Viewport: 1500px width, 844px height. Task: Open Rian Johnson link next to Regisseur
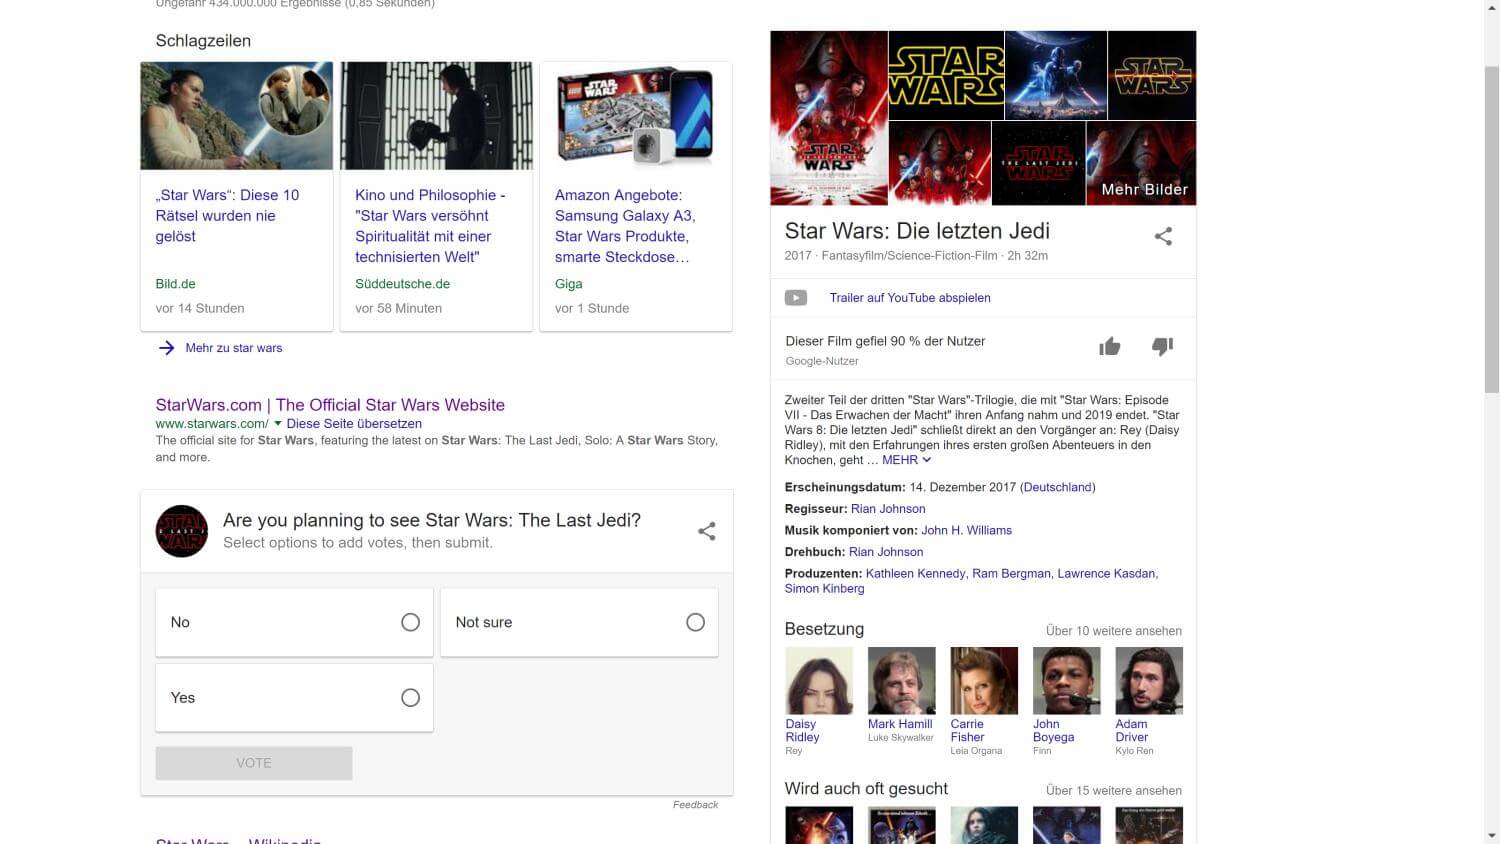(x=888, y=509)
